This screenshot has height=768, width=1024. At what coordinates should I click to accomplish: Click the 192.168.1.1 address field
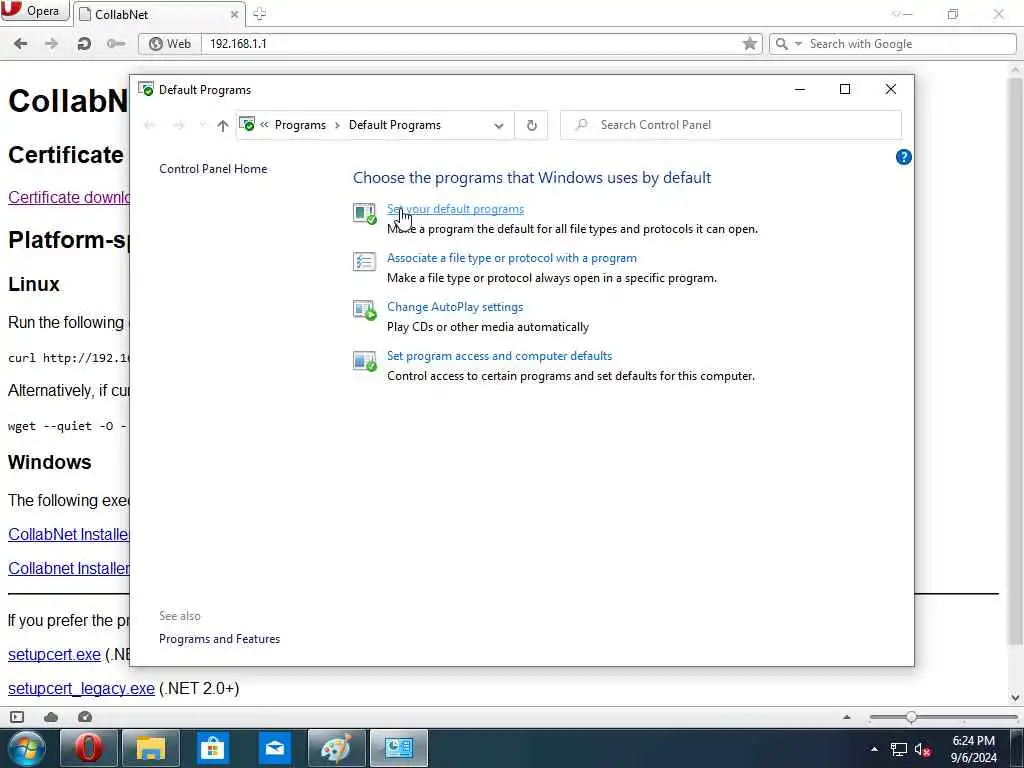click(470, 44)
